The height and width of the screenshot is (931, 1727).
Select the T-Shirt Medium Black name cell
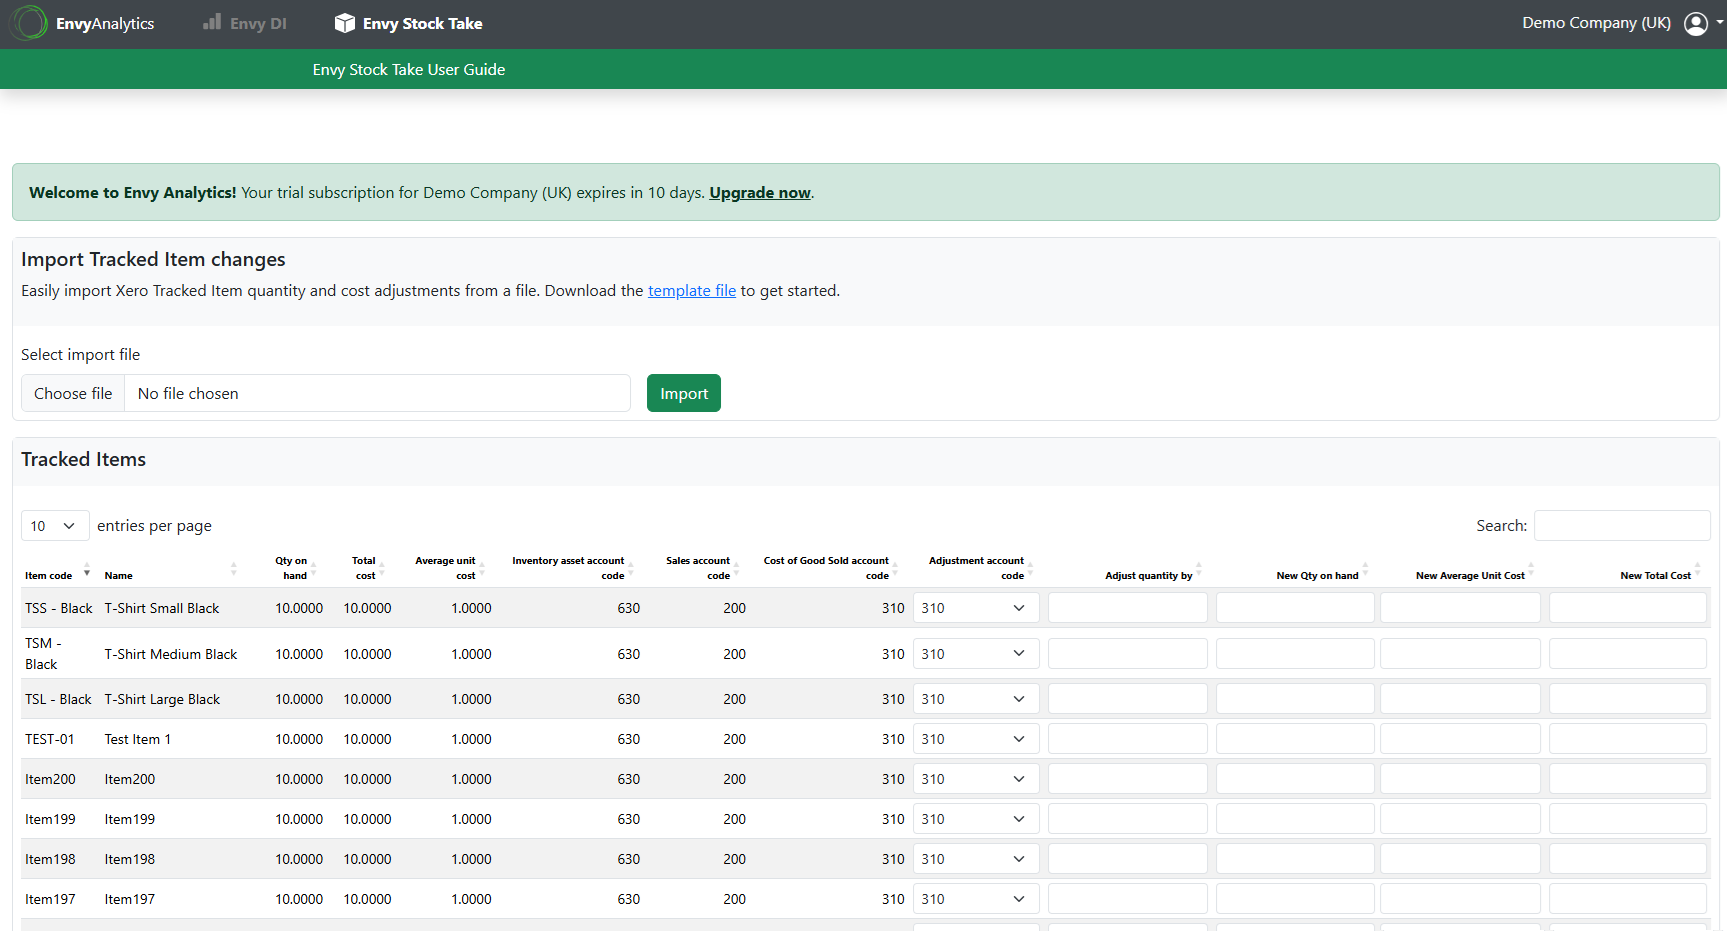(x=171, y=654)
